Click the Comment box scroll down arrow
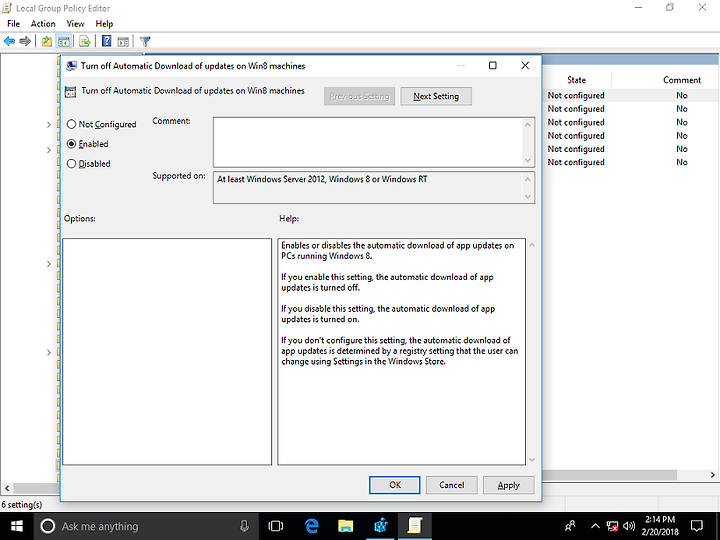The height and width of the screenshot is (540, 720). click(x=528, y=160)
